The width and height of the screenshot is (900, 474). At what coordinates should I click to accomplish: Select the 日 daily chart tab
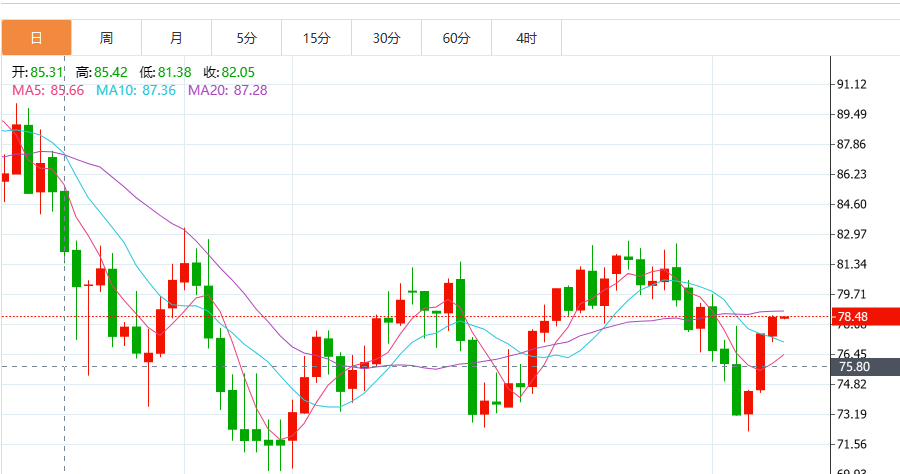(36, 38)
